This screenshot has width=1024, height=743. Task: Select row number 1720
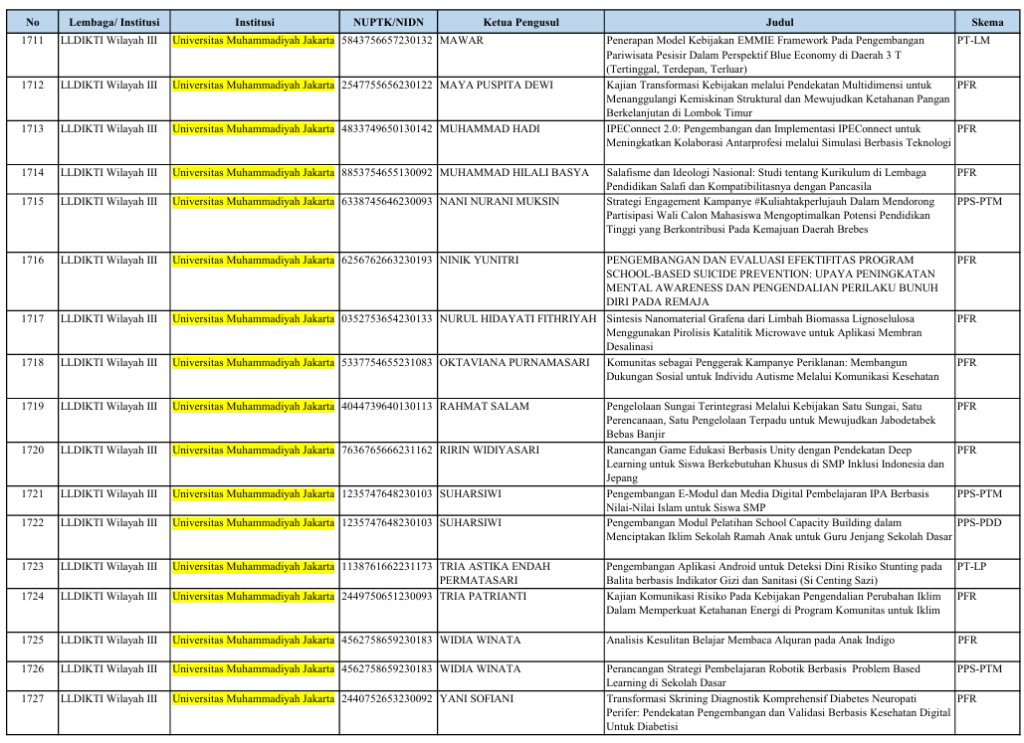33,450
